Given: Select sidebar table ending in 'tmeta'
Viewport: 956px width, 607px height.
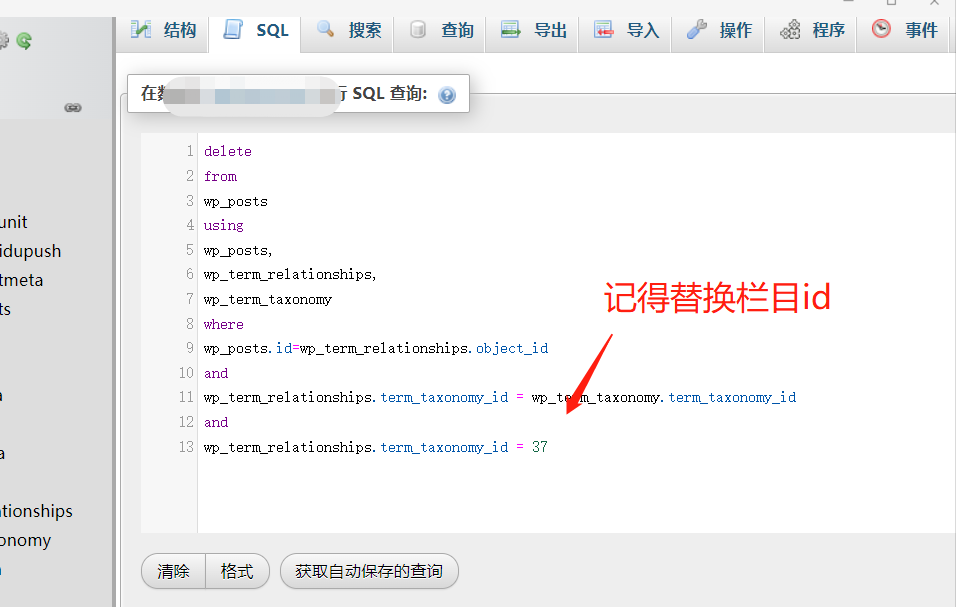Looking at the screenshot, I should click(x=22, y=280).
